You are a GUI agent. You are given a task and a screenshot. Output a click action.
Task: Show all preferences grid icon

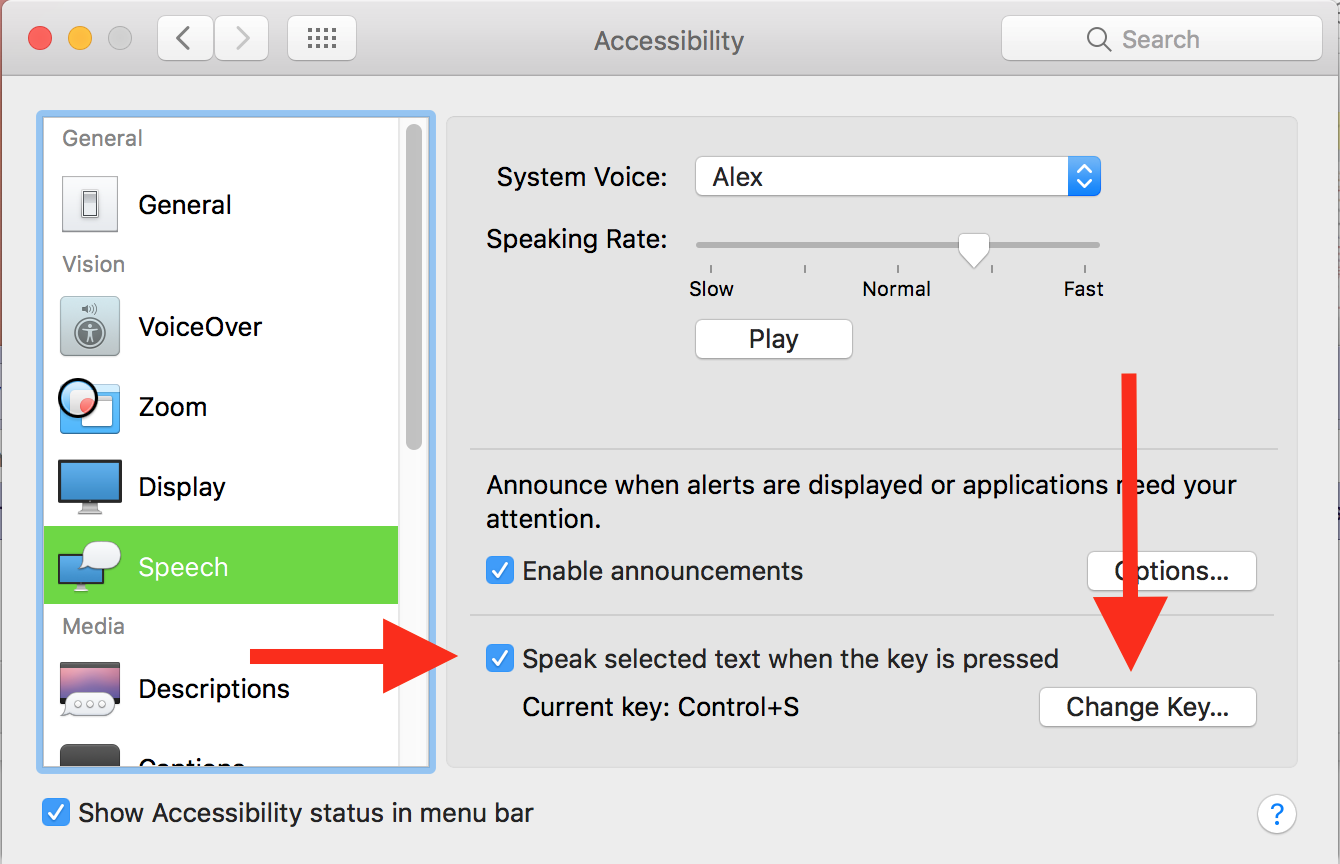click(x=322, y=39)
